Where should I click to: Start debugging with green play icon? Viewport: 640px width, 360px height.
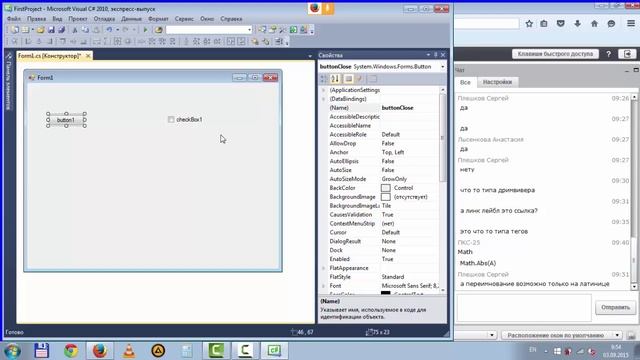tap(145, 30)
